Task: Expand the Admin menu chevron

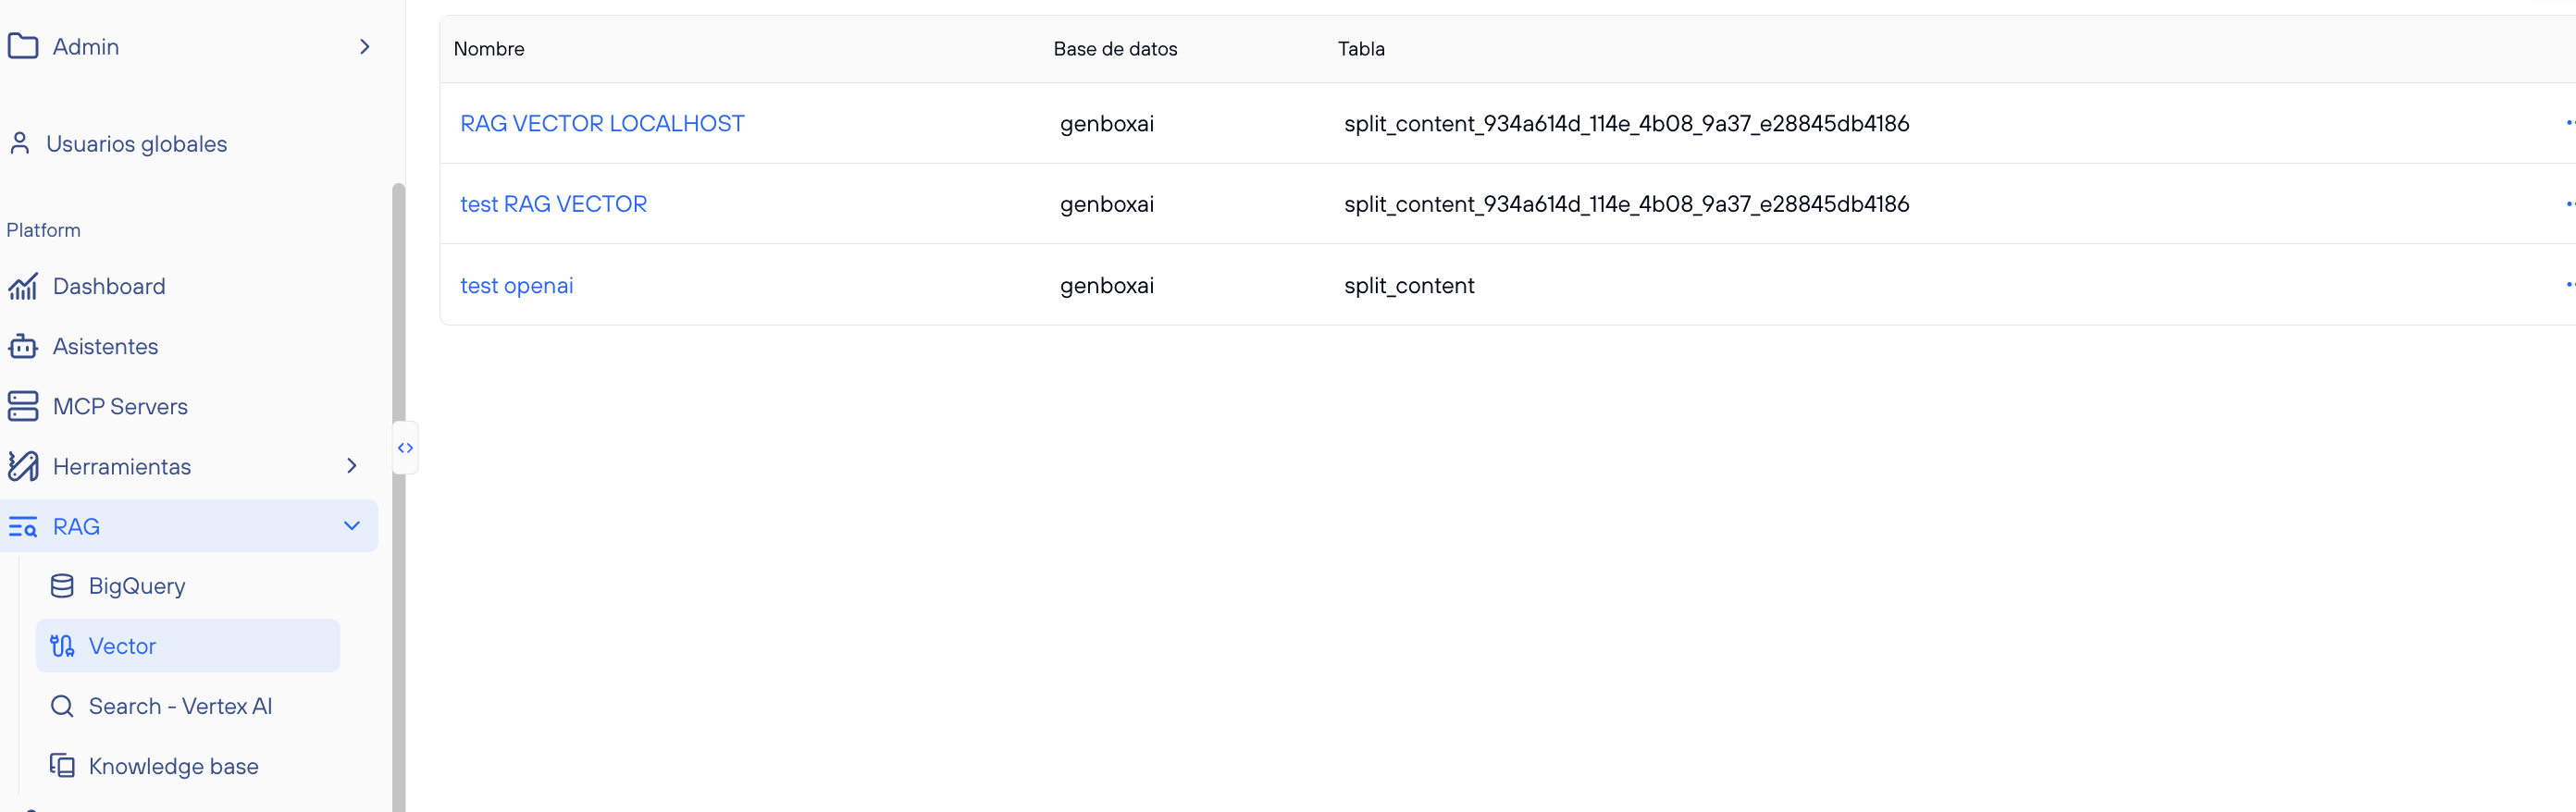Action: (x=365, y=47)
